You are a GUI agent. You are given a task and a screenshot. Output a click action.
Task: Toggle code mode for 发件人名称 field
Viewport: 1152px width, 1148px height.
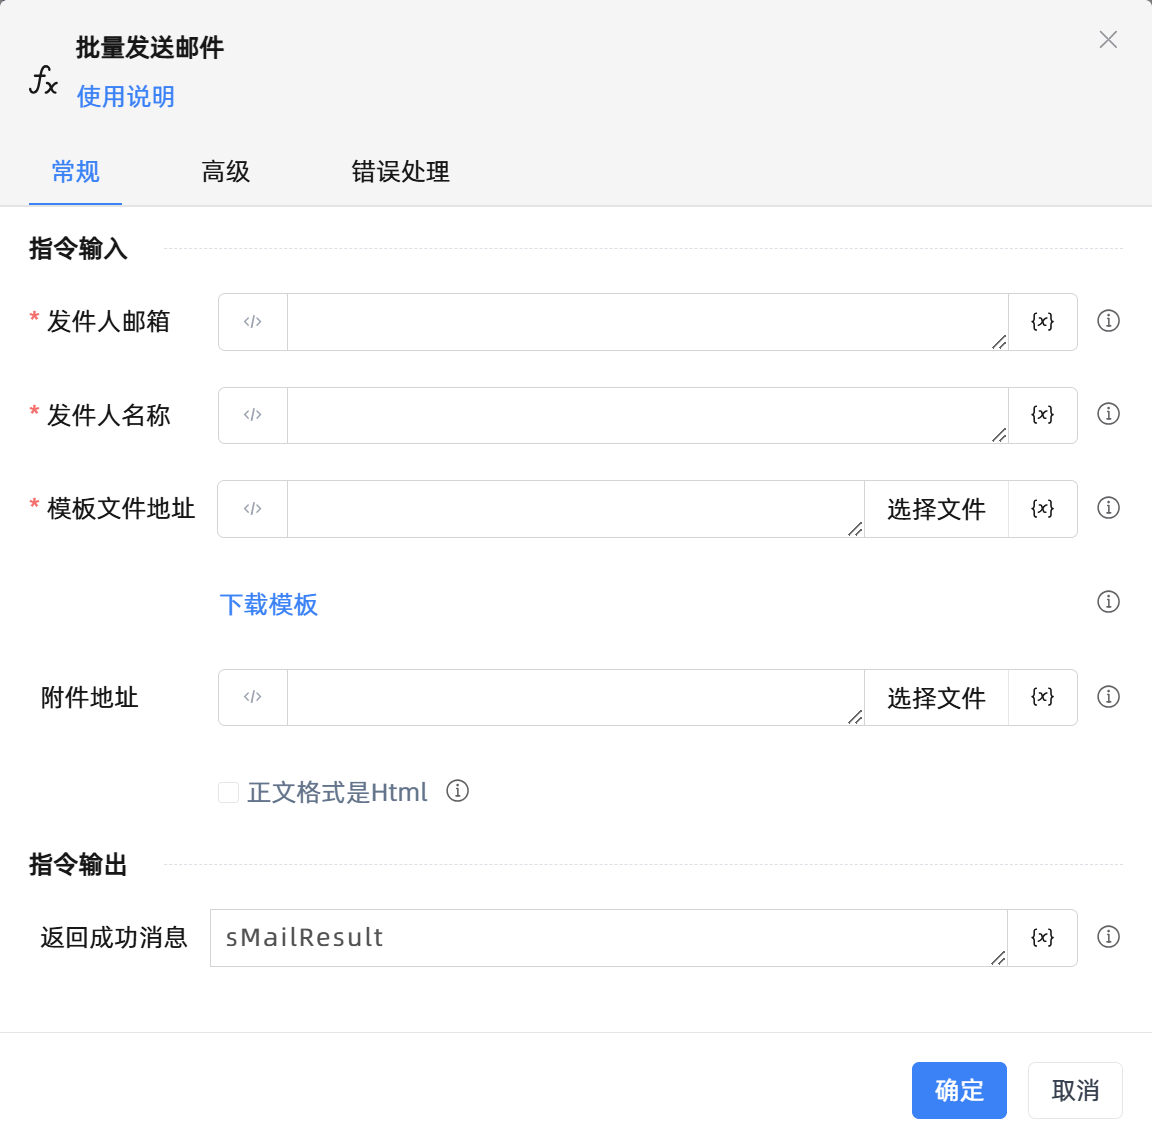pos(253,415)
